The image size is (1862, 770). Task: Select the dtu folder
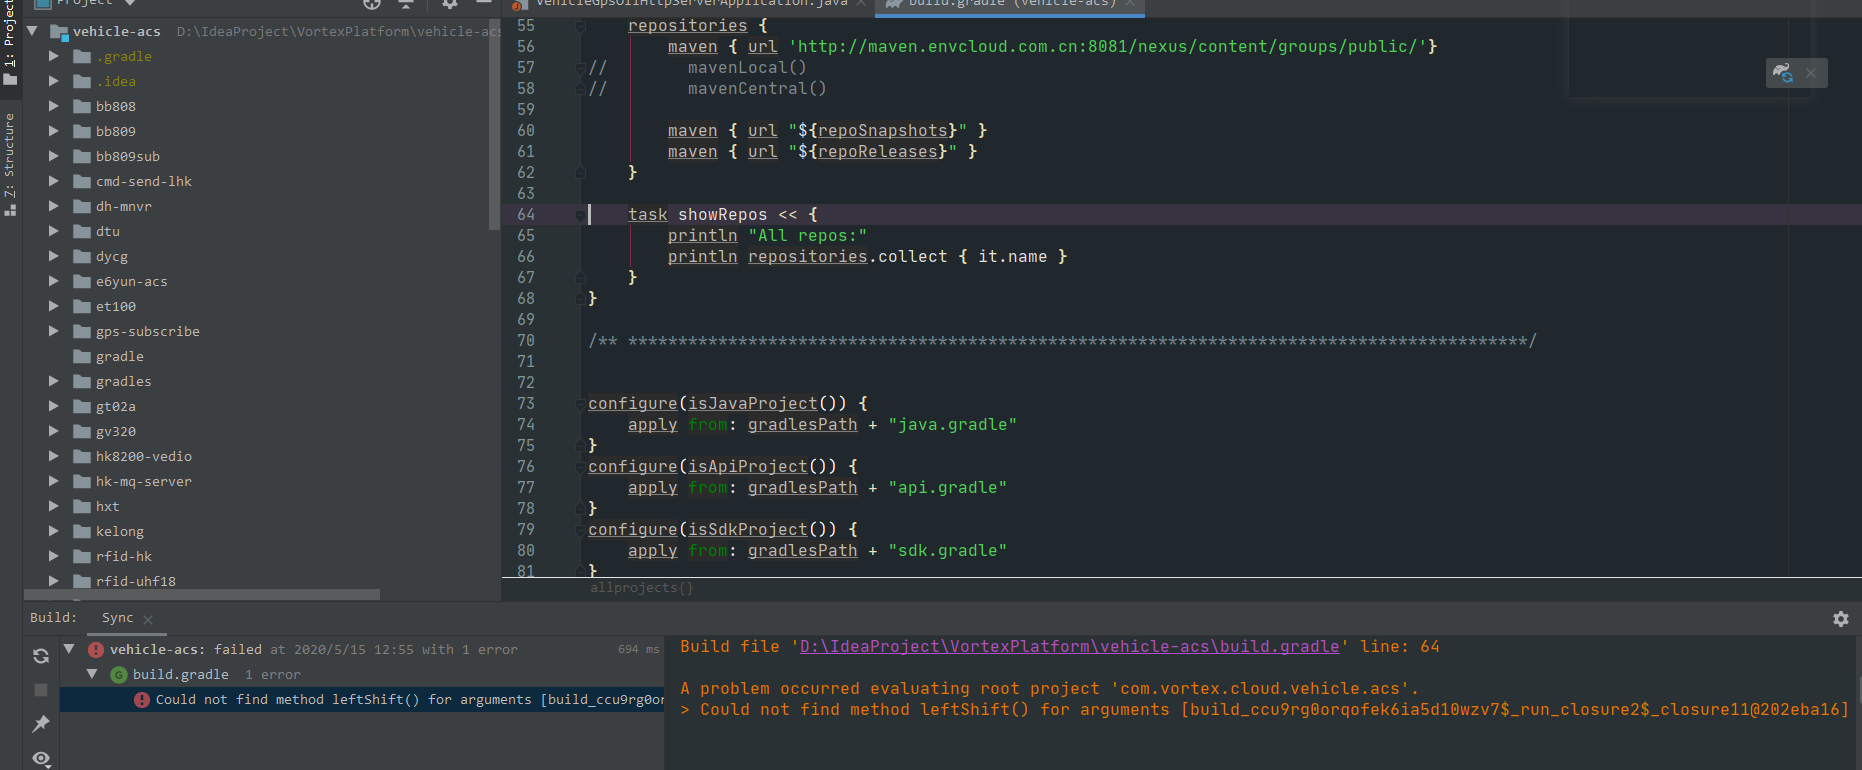click(108, 231)
